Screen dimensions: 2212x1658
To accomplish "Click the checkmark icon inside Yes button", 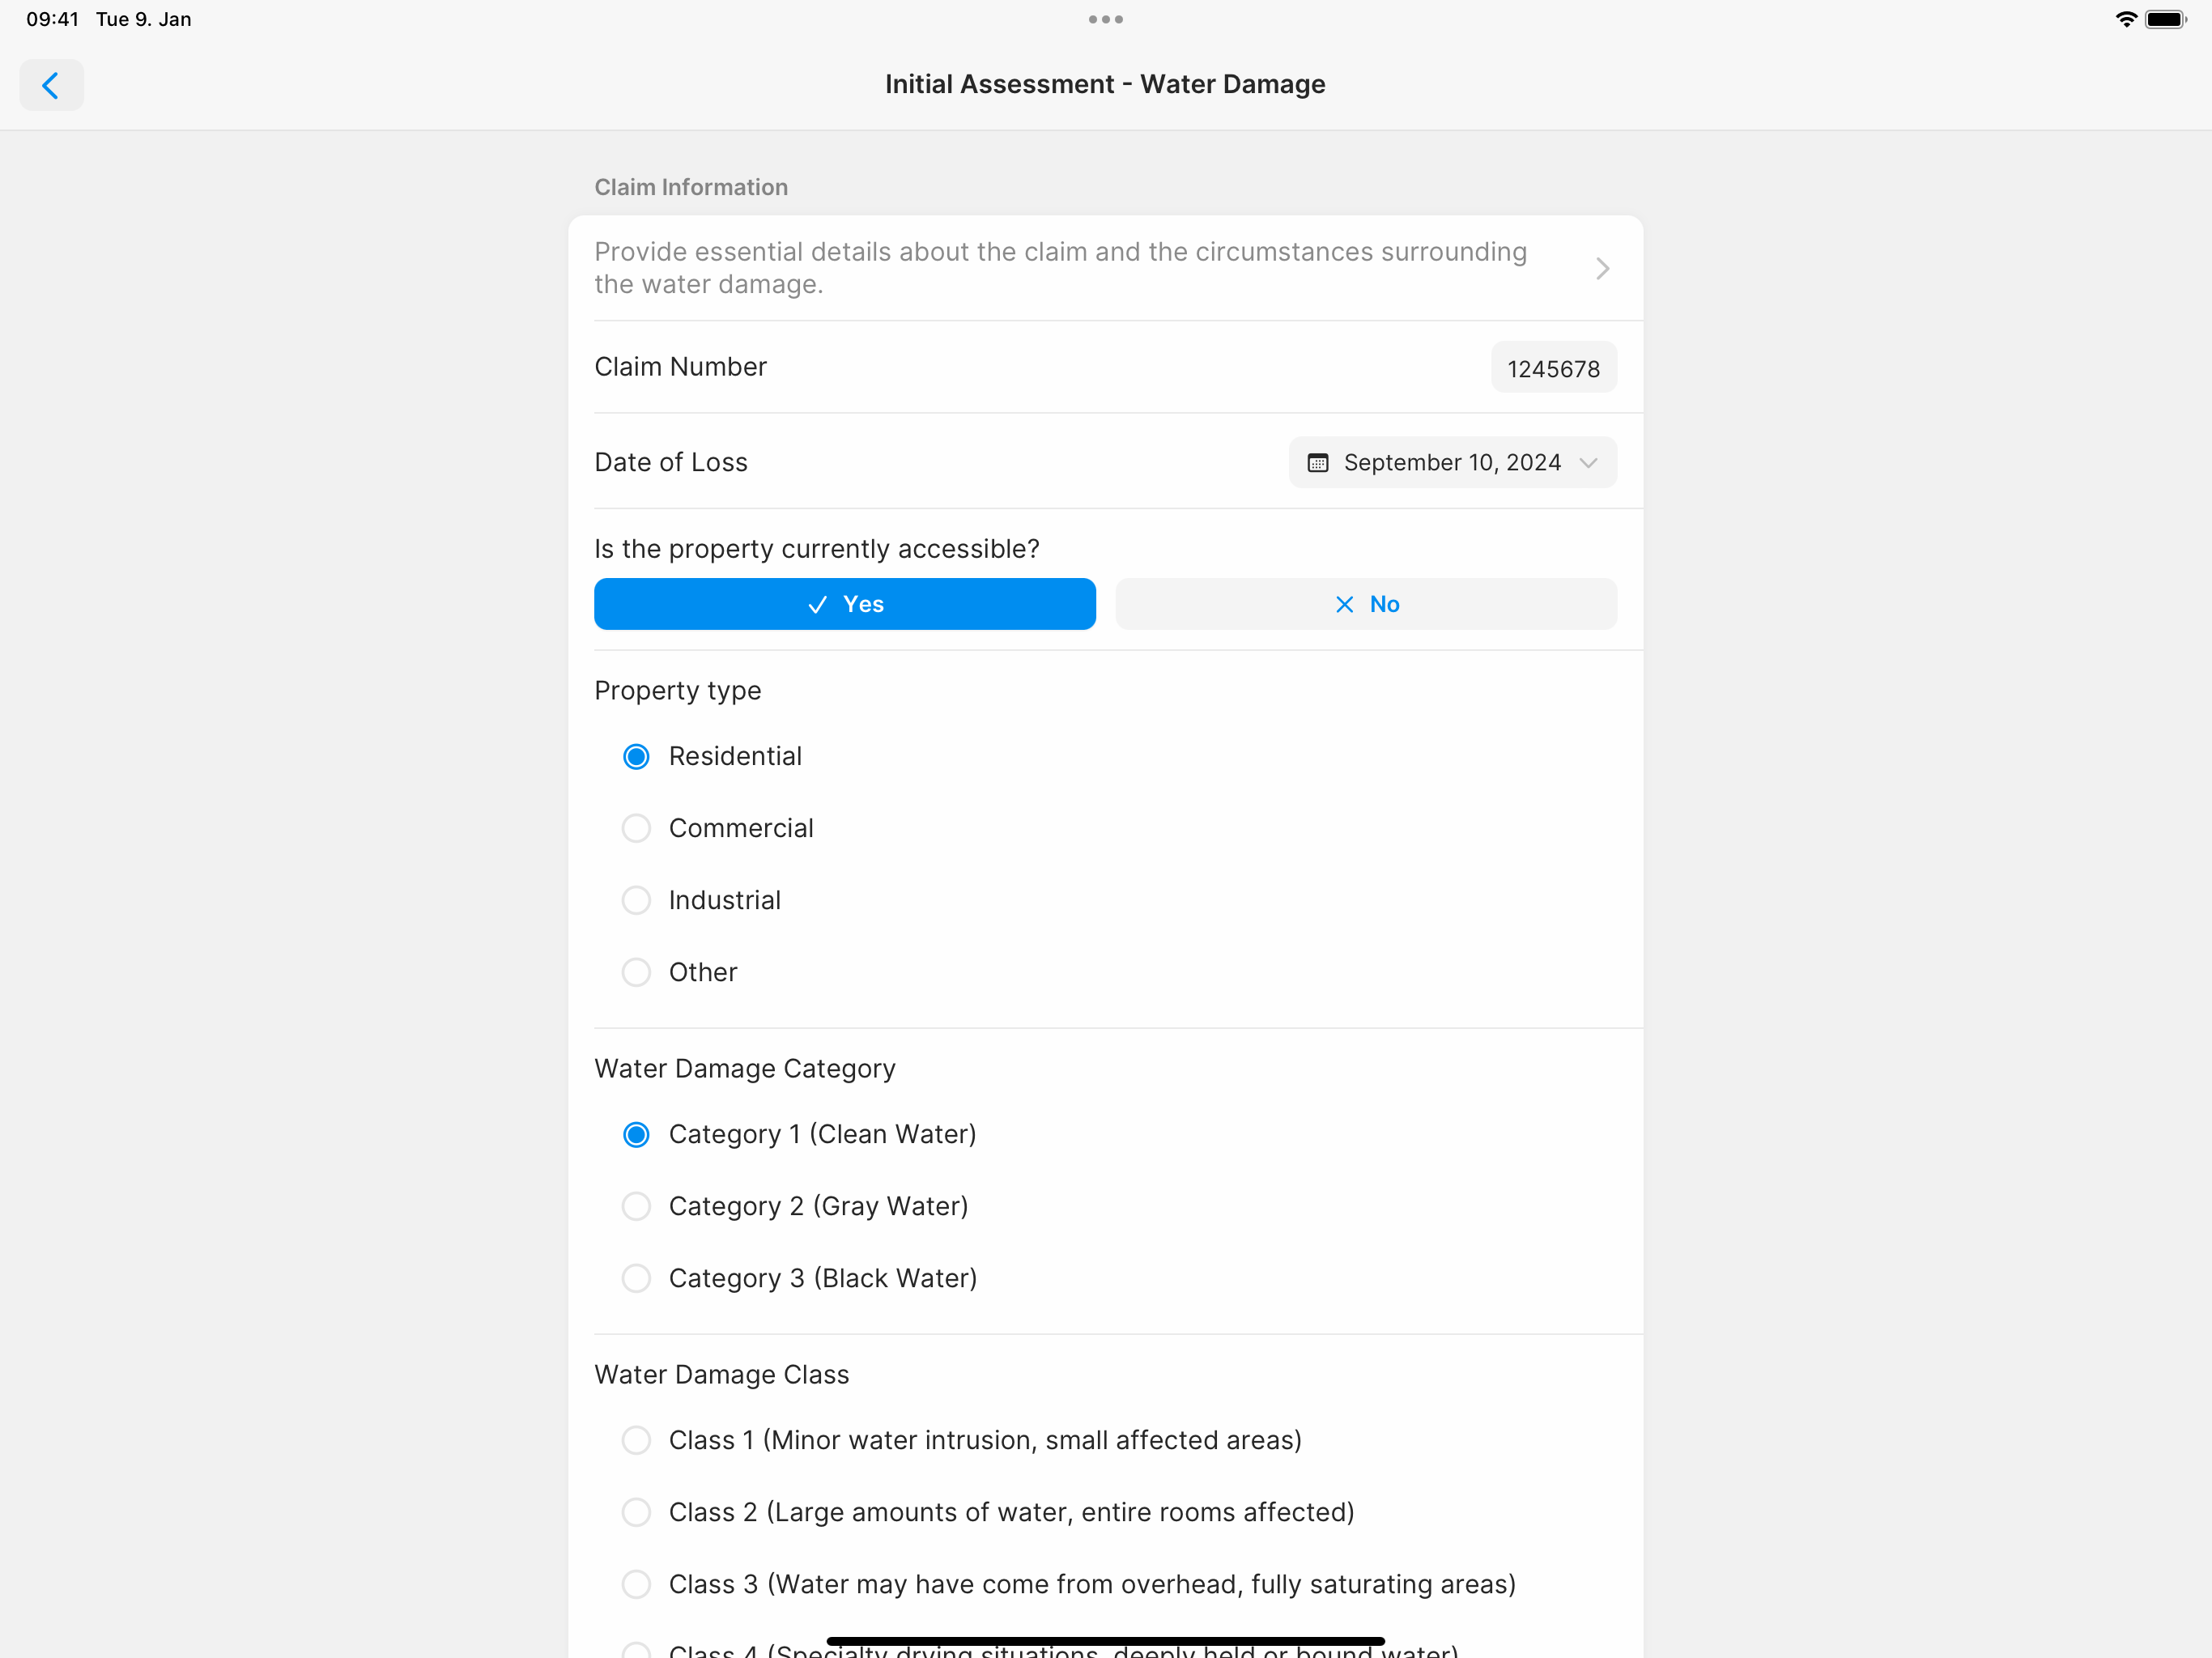I will pyautogui.click(x=818, y=604).
